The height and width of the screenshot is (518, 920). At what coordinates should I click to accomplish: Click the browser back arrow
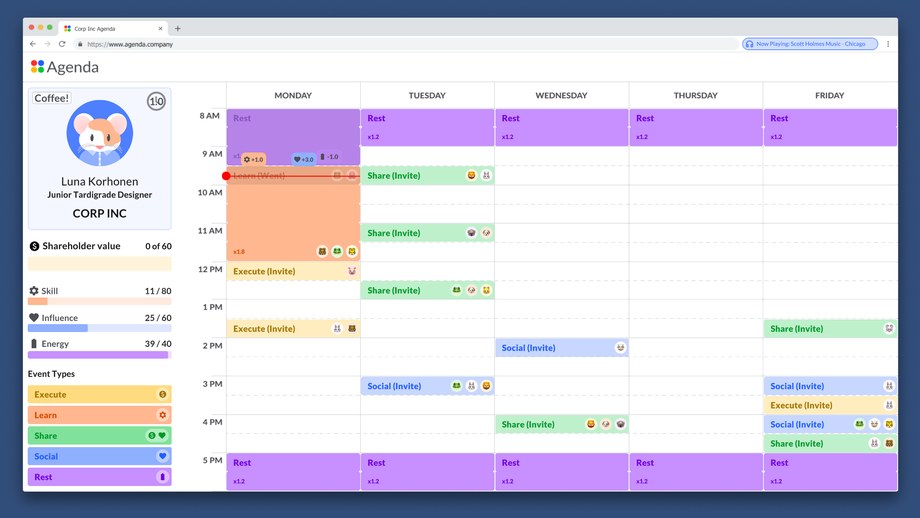33,44
